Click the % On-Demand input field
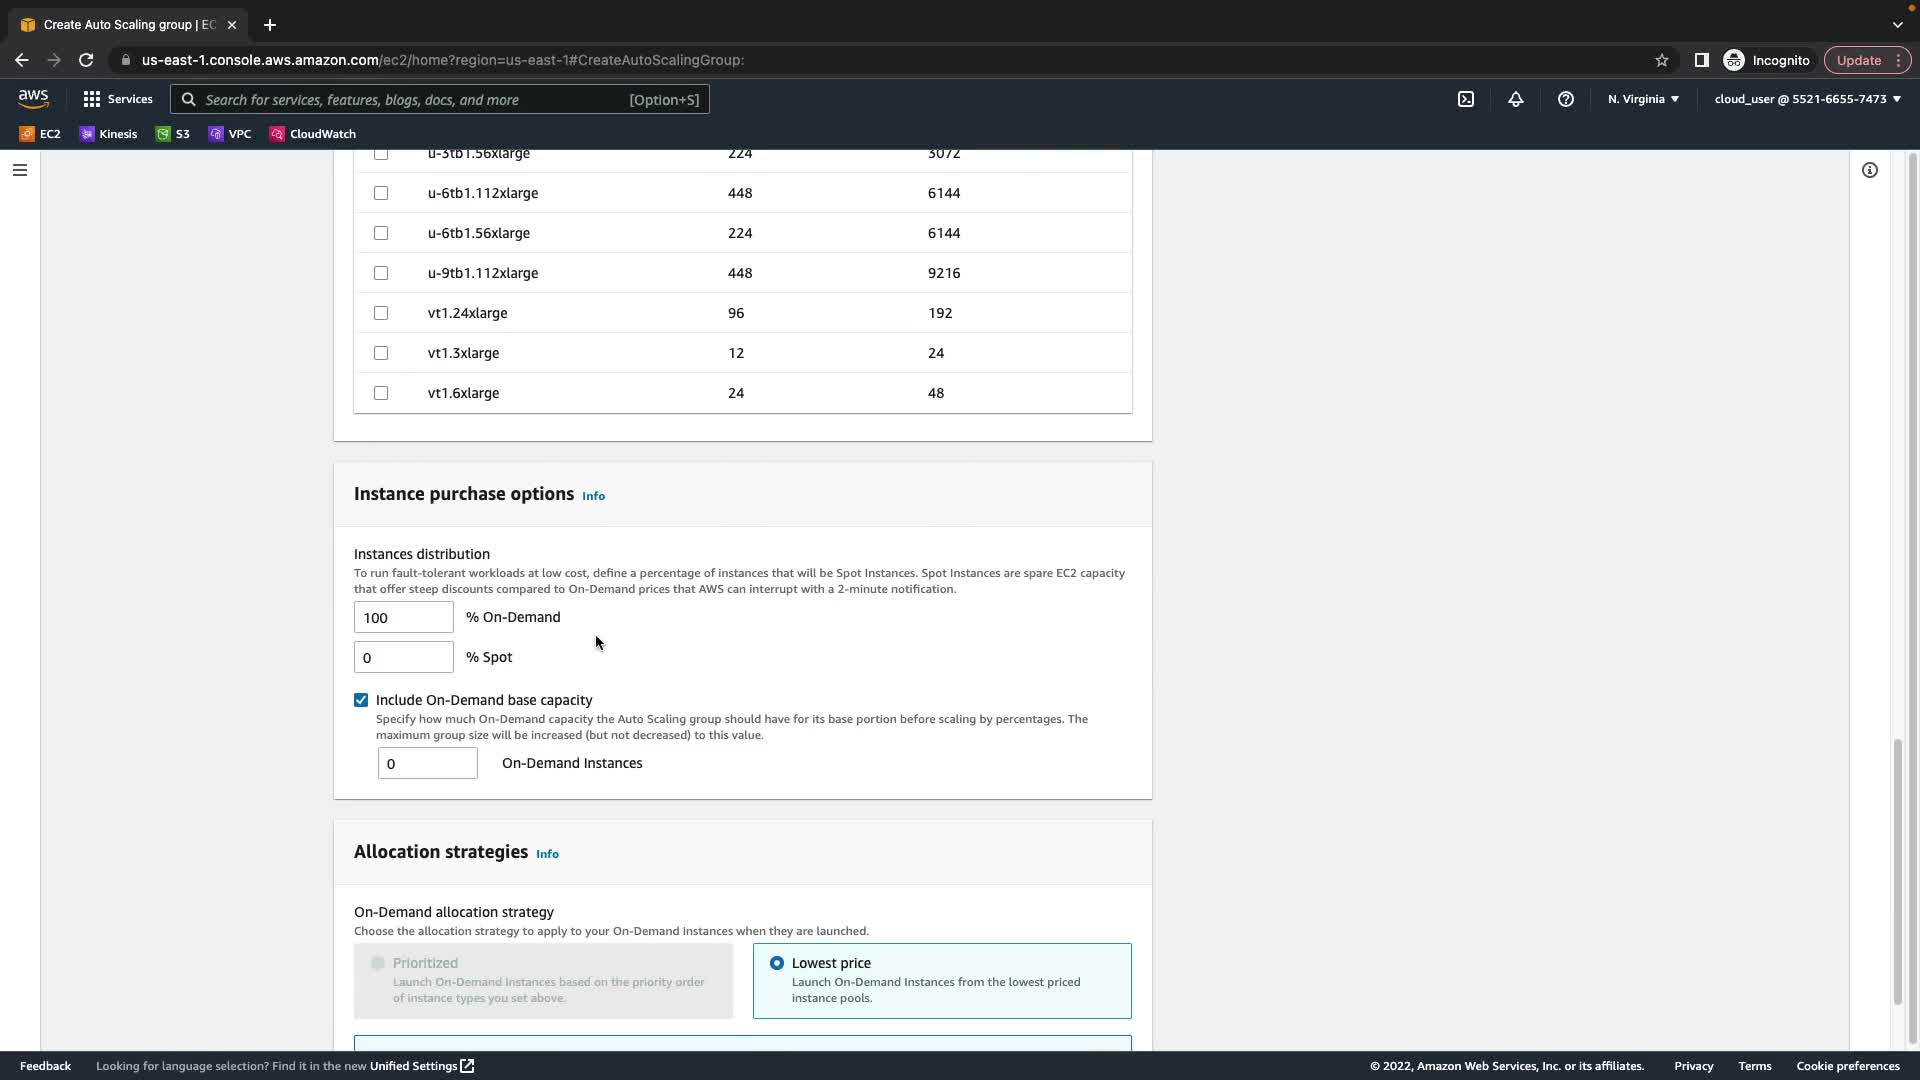The height and width of the screenshot is (1080, 1920). click(x=403, y=617)
